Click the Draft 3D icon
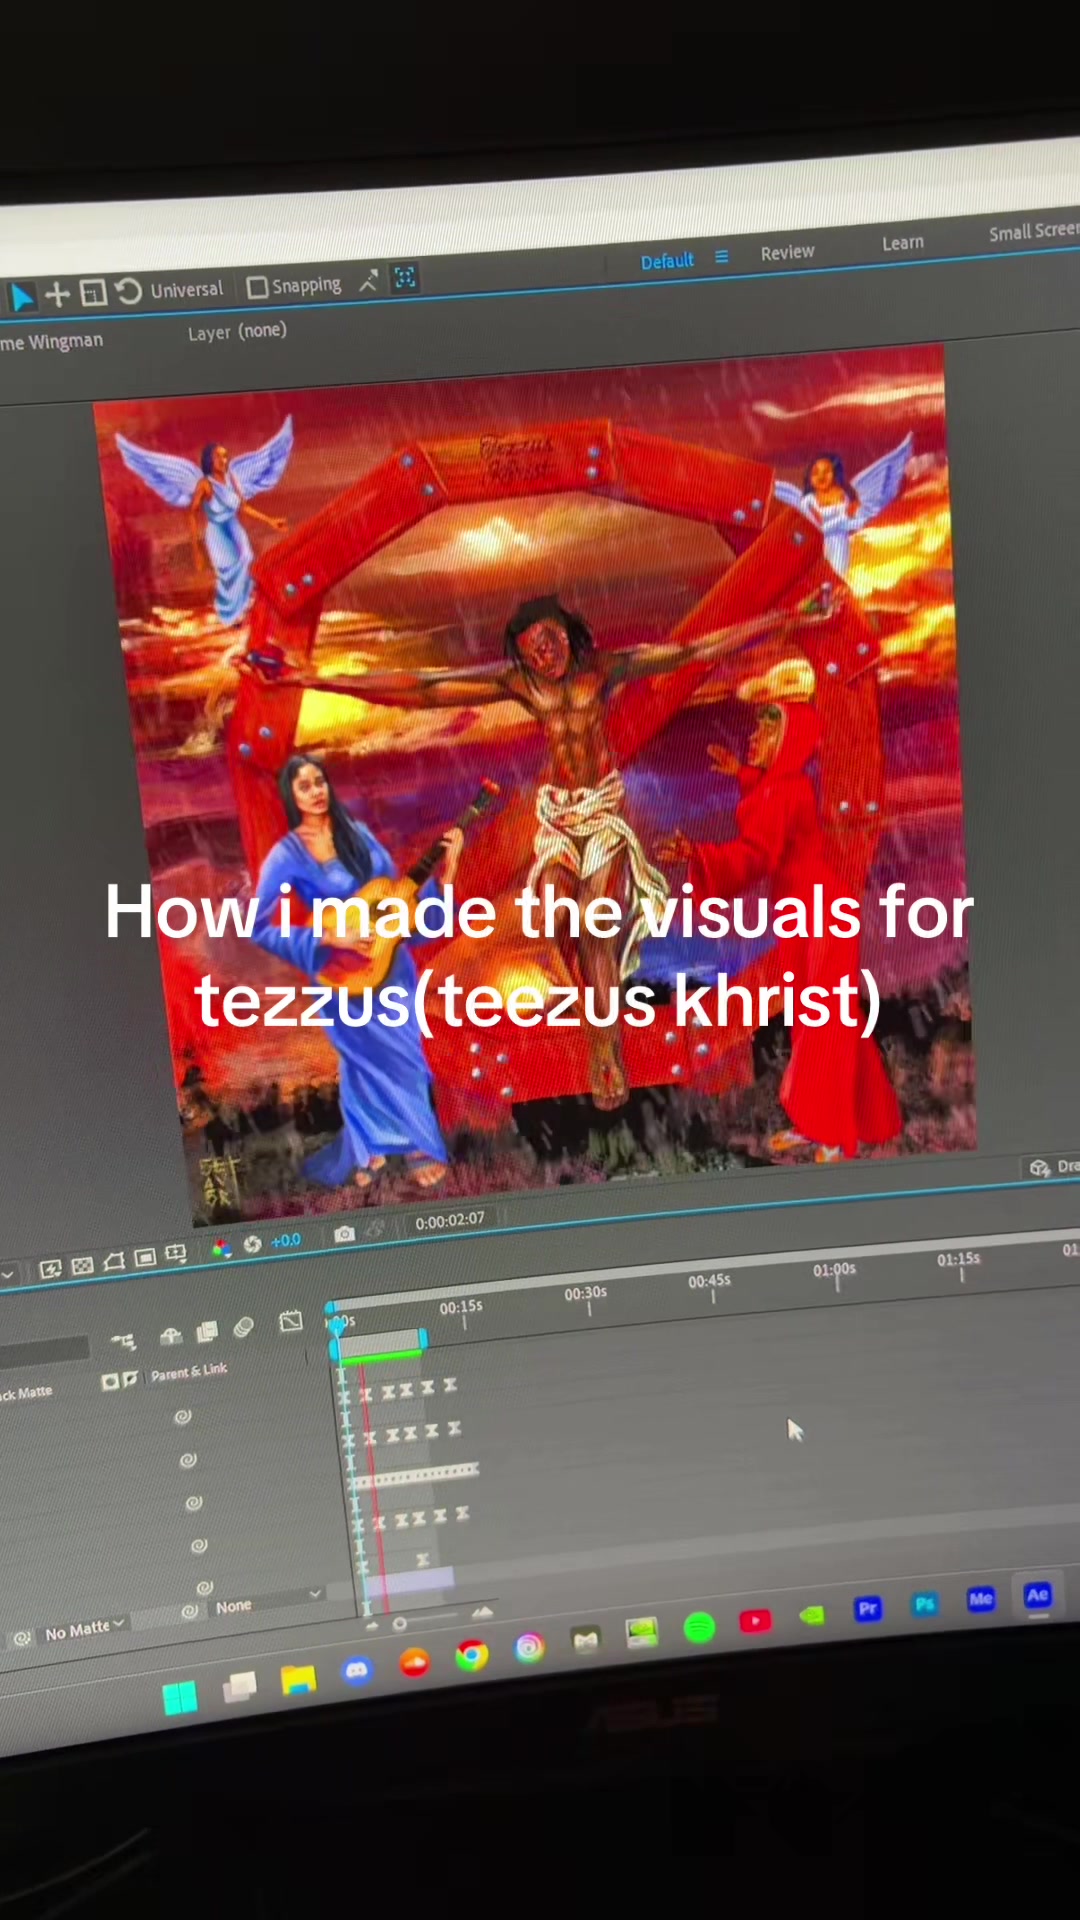 pyautogui.click(x=1040, y=1168)
